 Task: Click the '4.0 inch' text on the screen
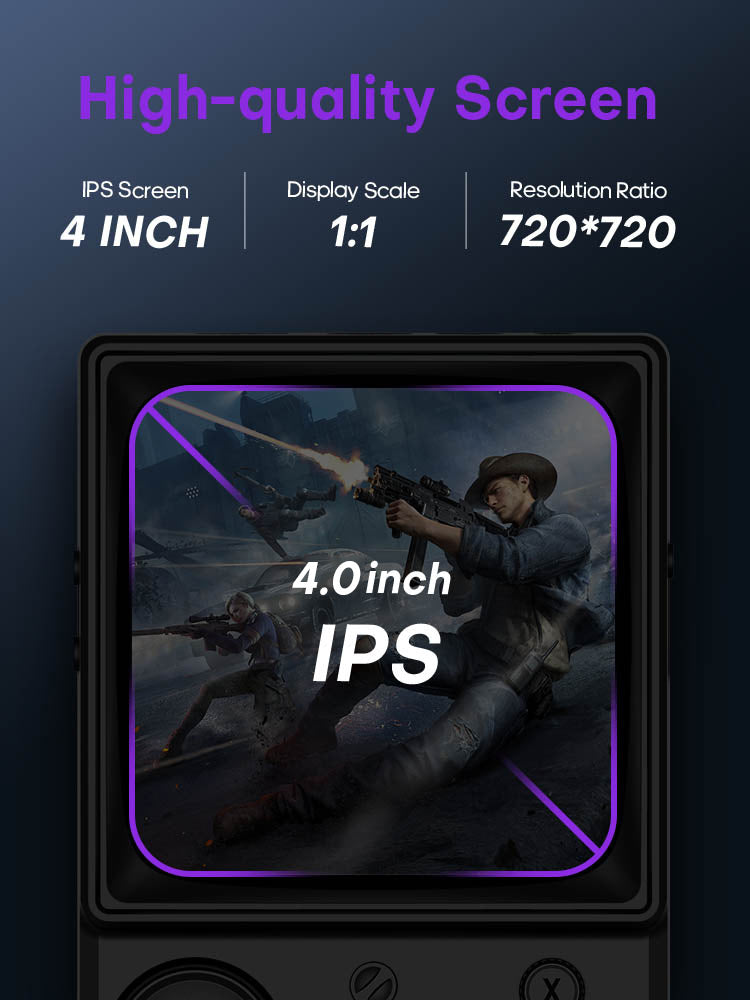372,579
